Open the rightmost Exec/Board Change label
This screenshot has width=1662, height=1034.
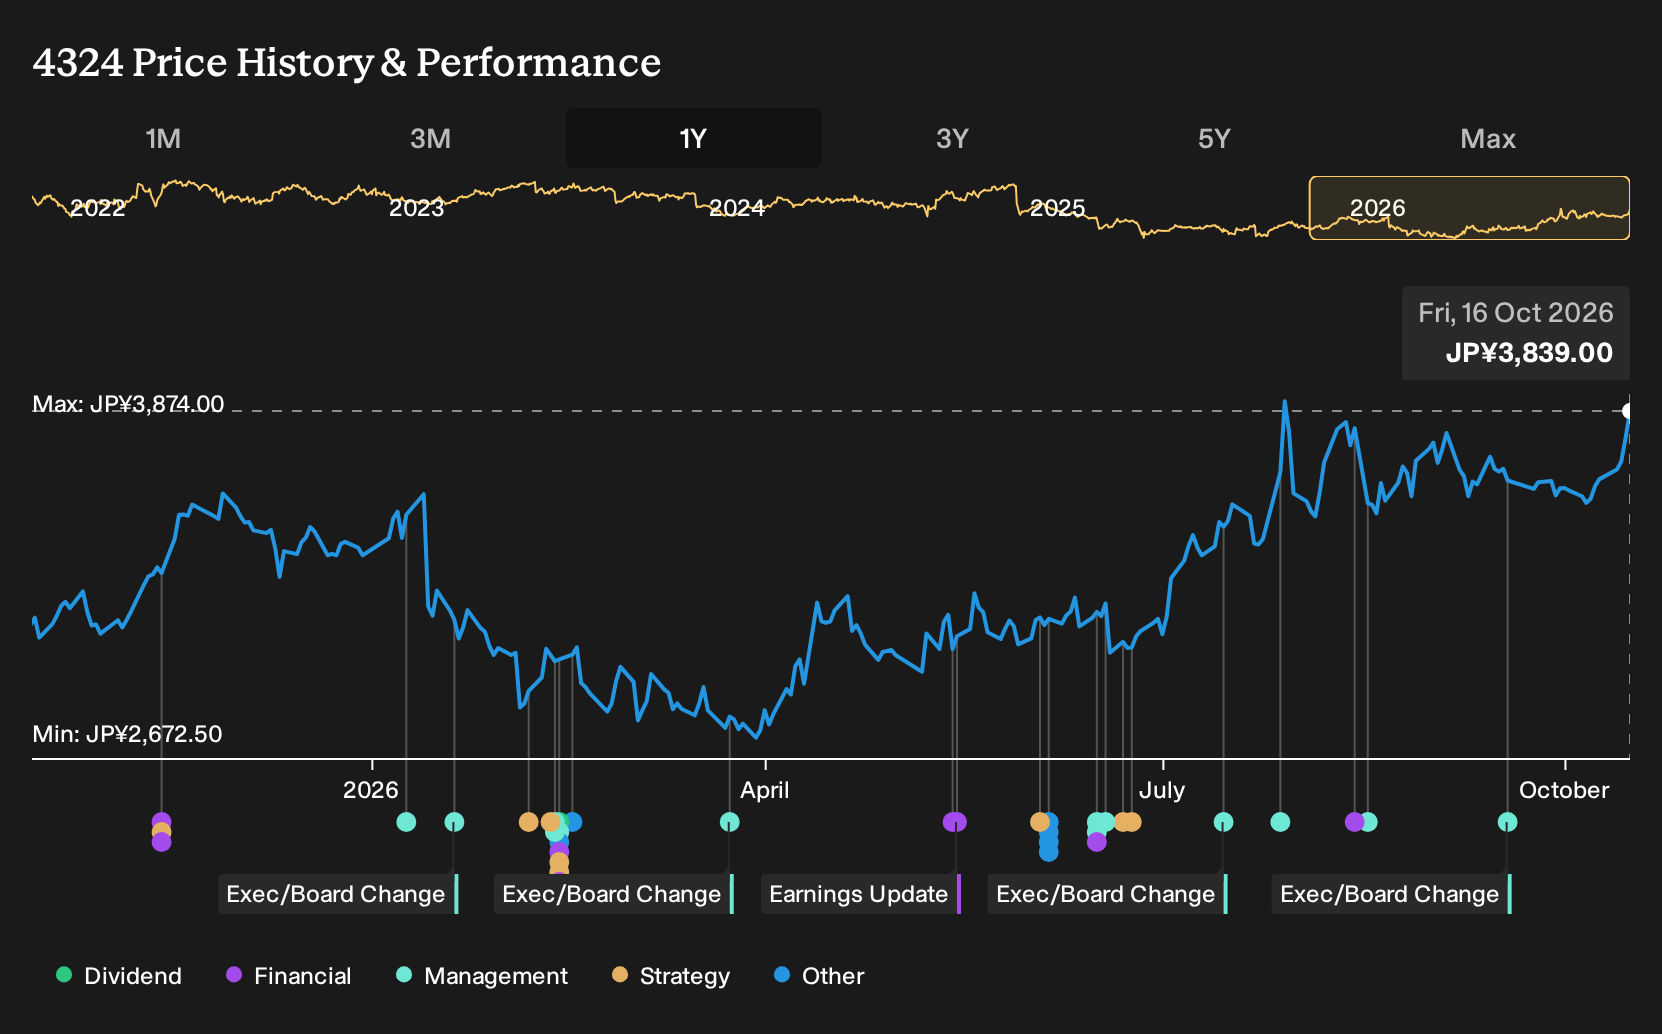tap(1391, 894)
